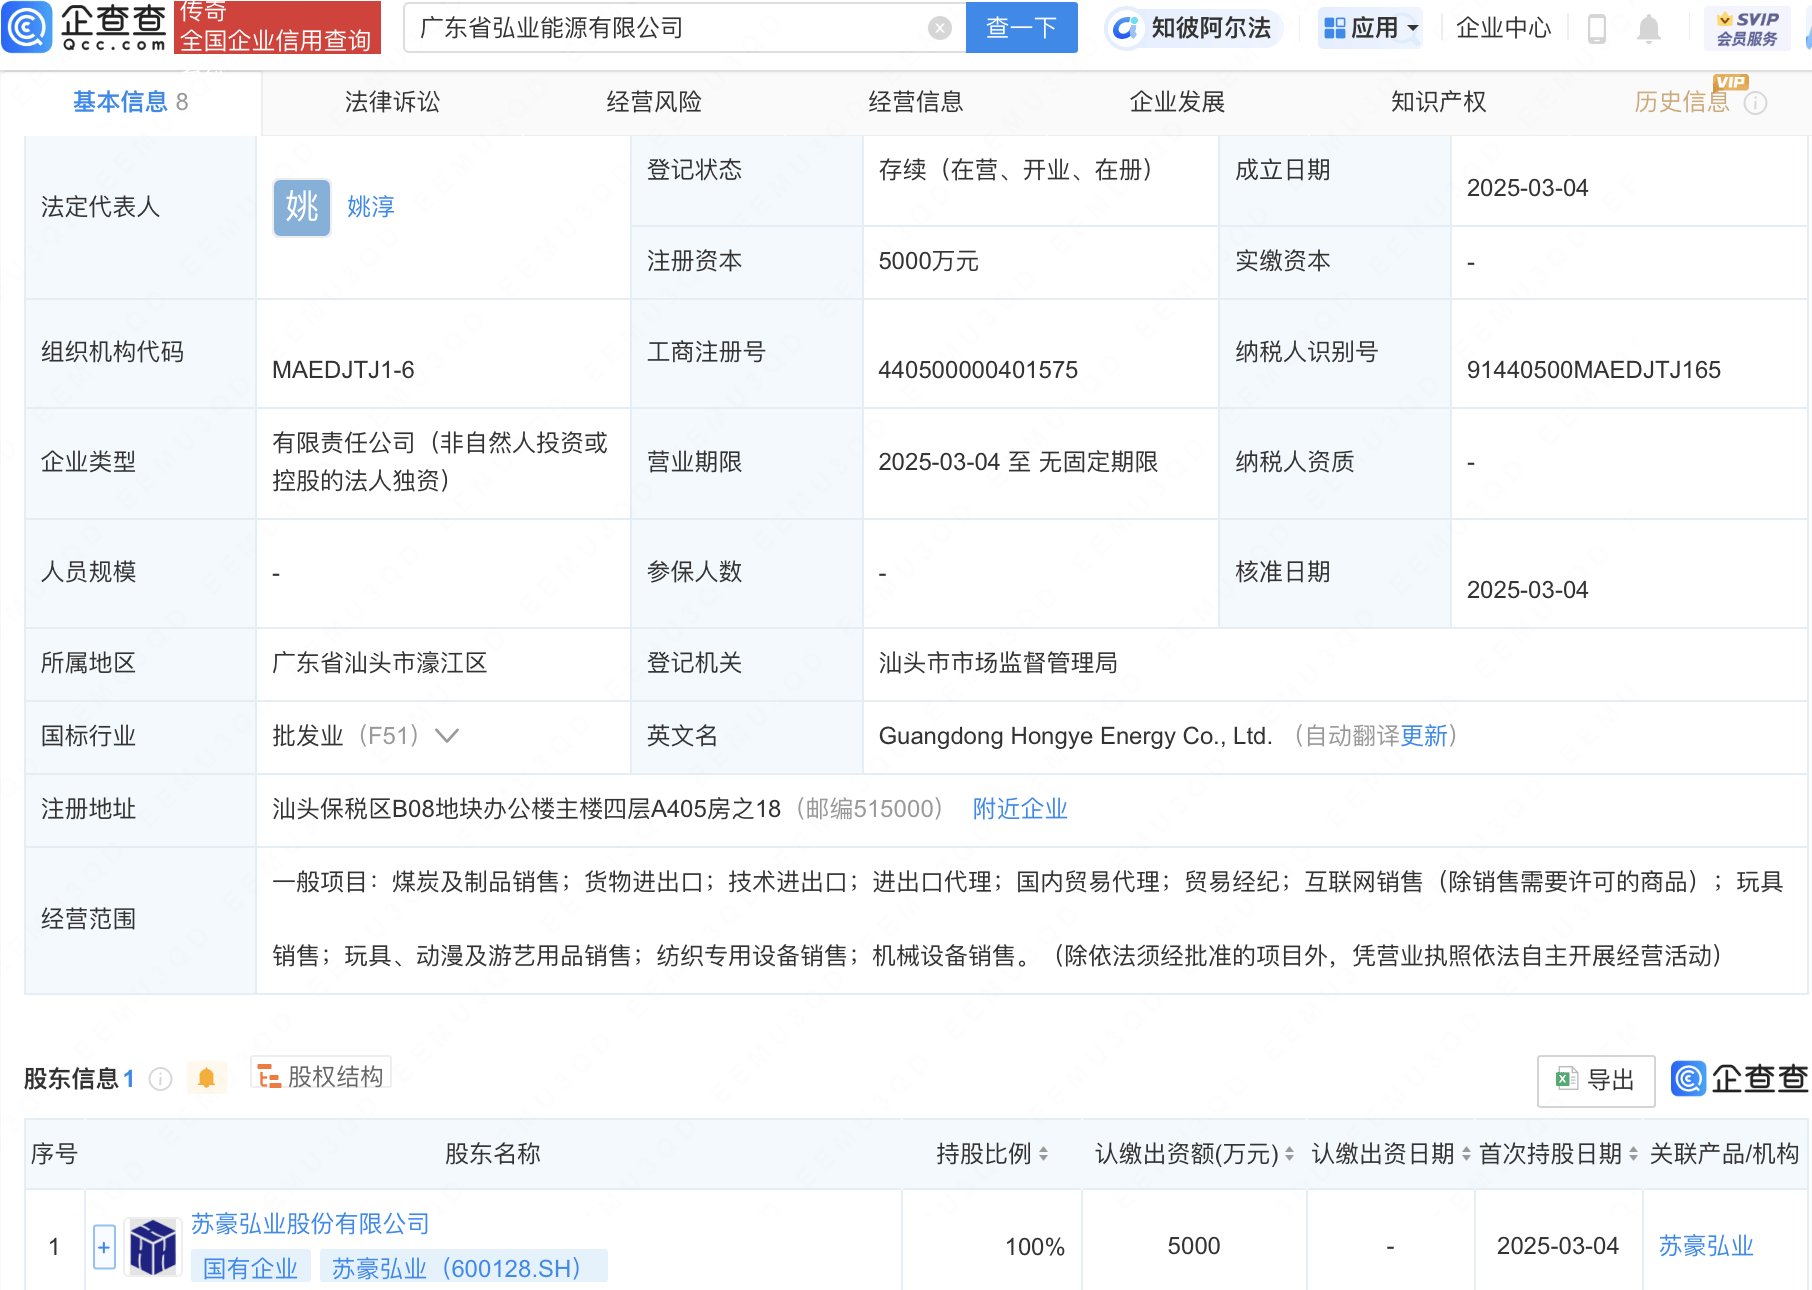Viewport: 1812px width, 1290px height.
Task: Click English name Guangdong Hongye Energy Co., Ltd.
Action: [1075, 736]
